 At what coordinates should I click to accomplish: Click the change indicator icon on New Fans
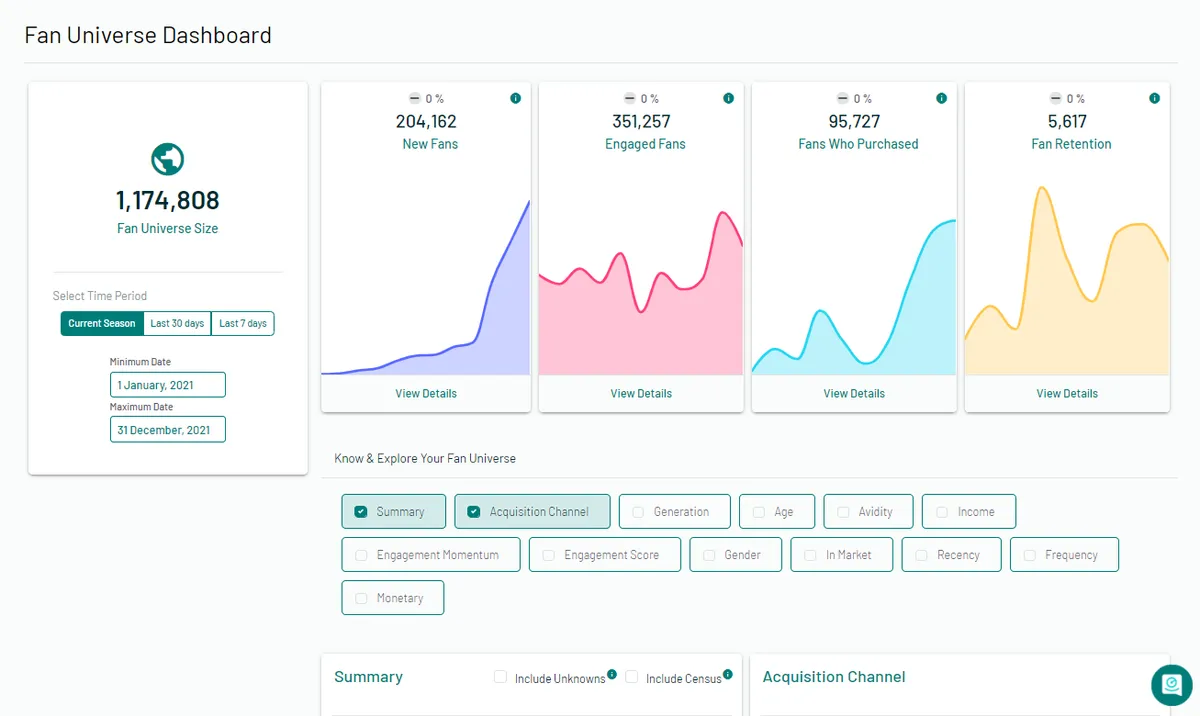415,98
